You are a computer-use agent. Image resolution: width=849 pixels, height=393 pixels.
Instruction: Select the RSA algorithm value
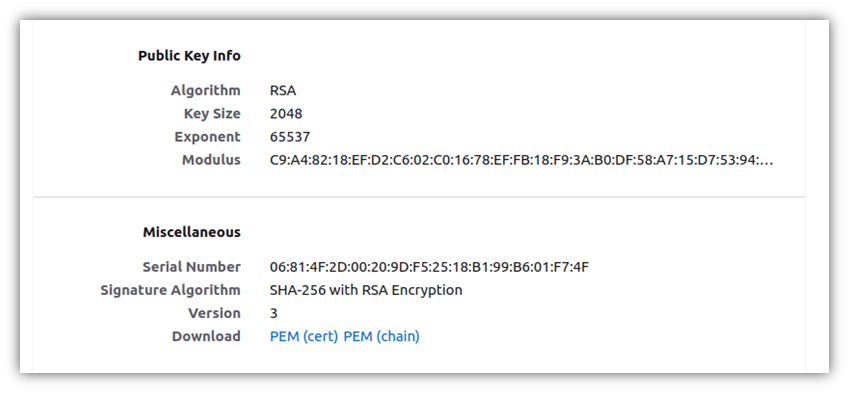click(283, 90)
